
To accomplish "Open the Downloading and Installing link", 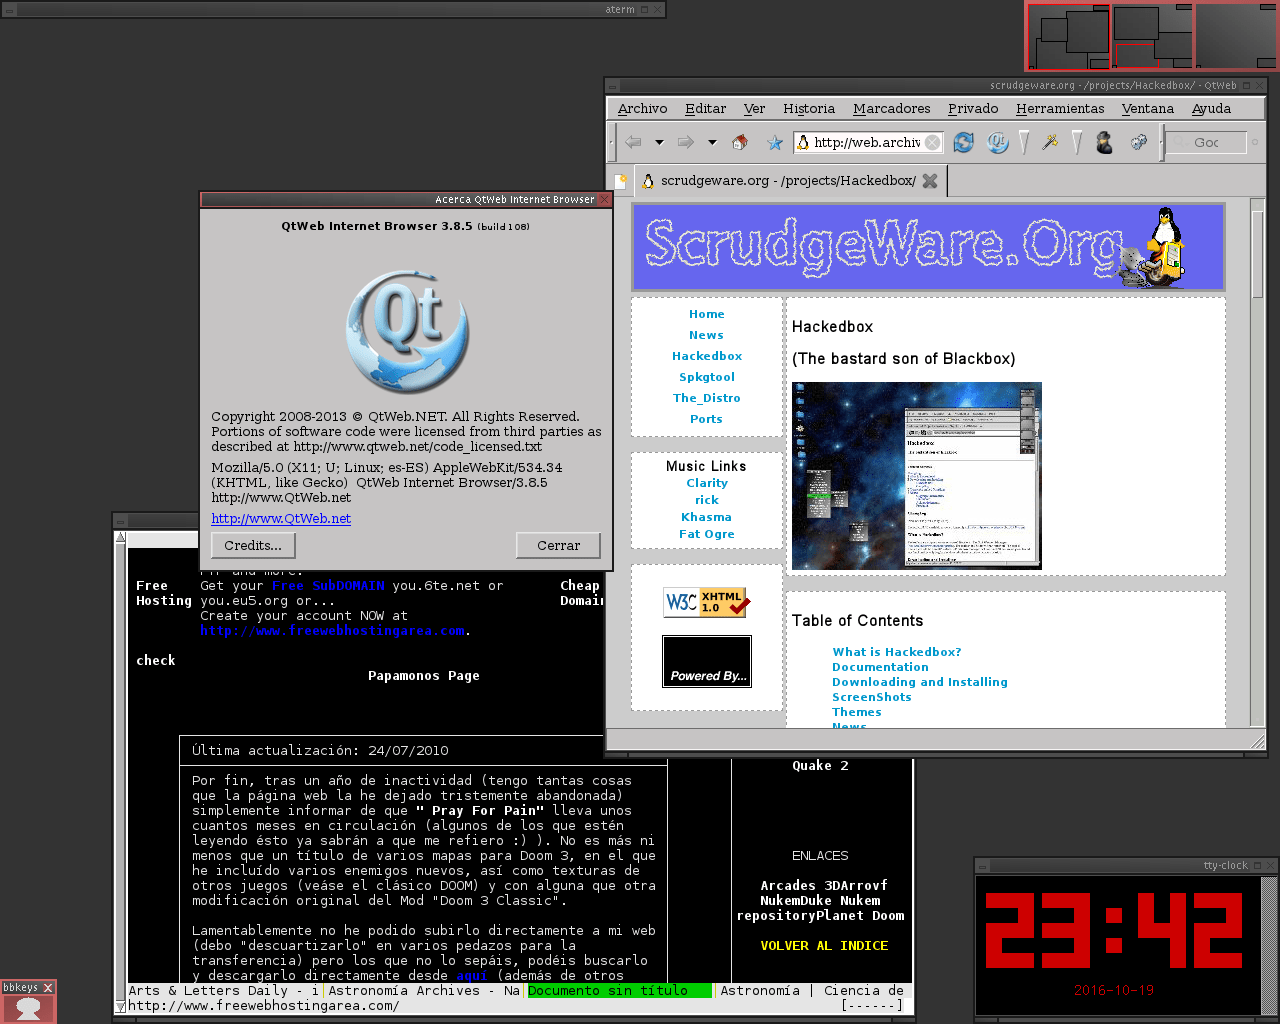I will (920, 682).
